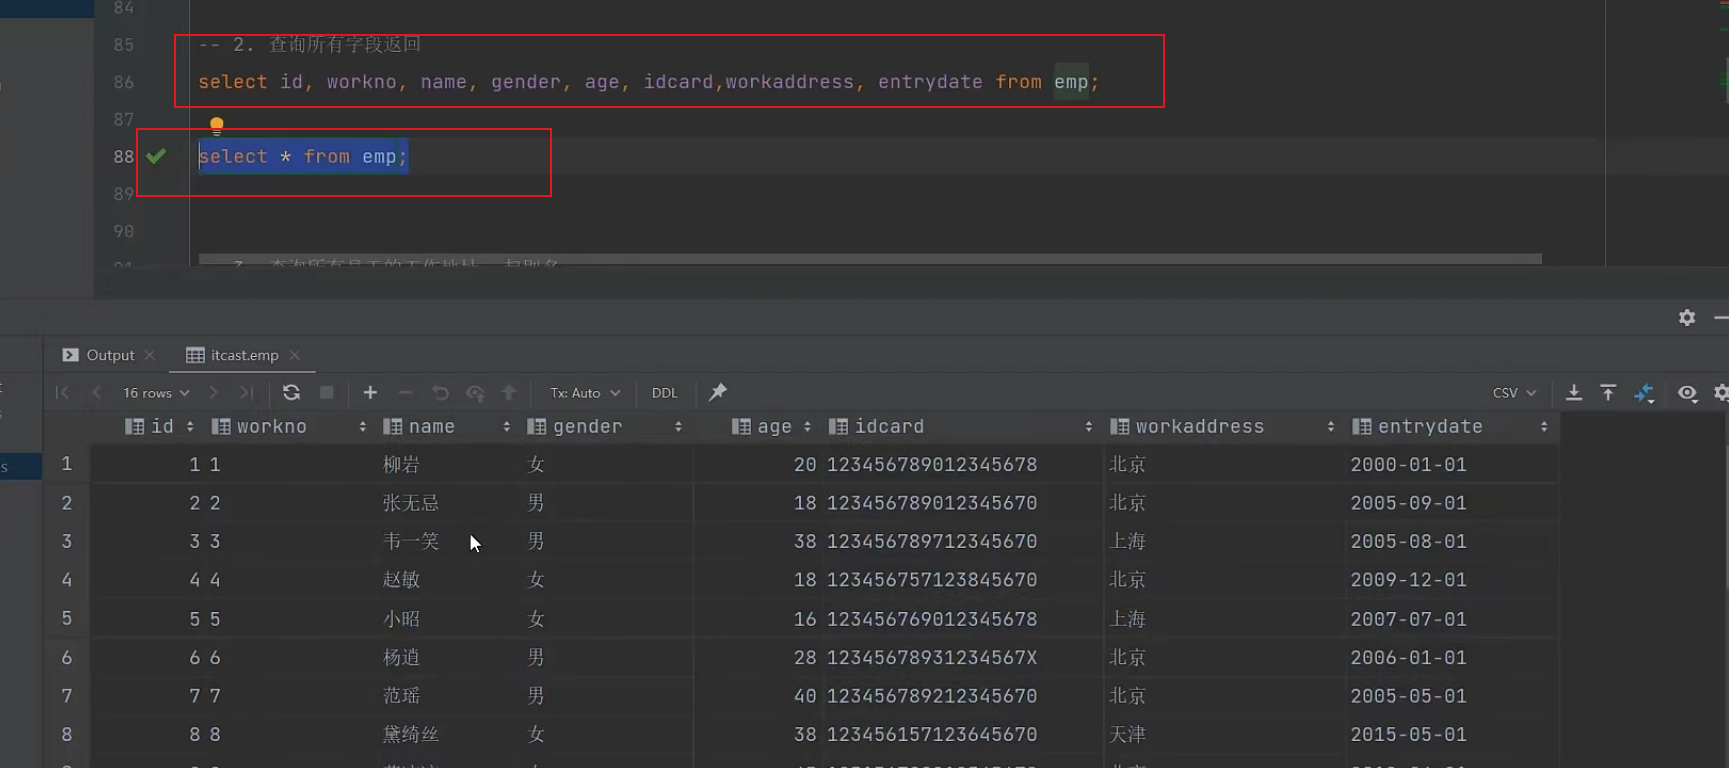The height and width of the screenshot is (768, 1729).
Task: Sort by the workno column header
Action: click(290, 427)
